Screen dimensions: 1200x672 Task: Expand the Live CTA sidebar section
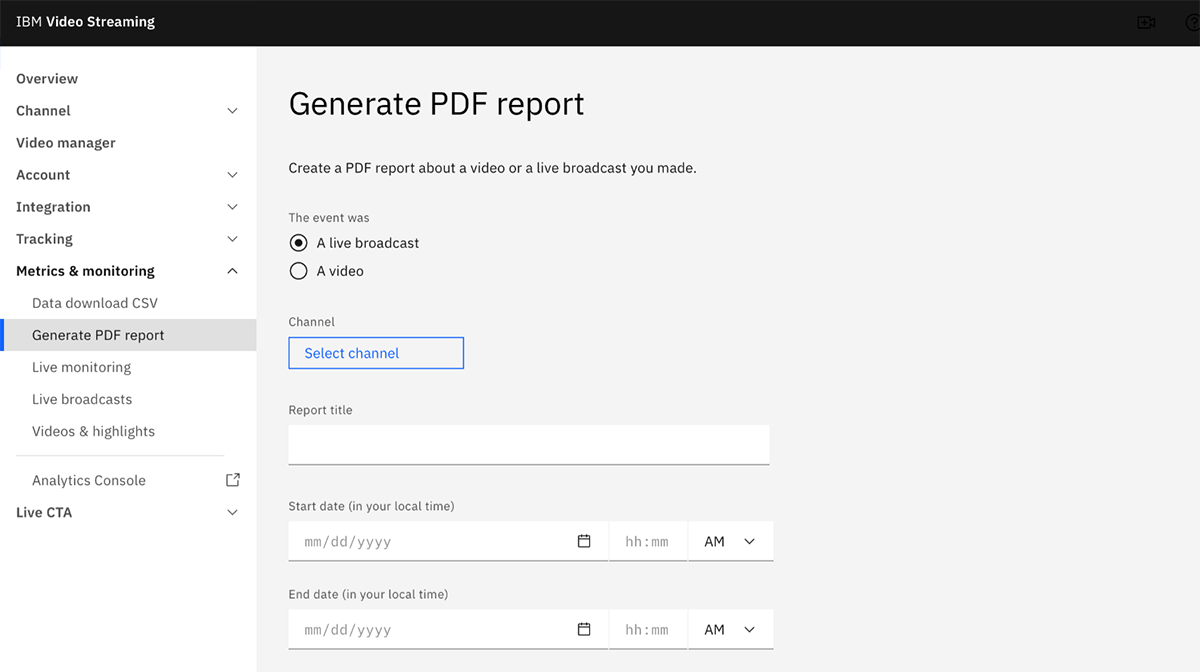(x=233, y=513)
